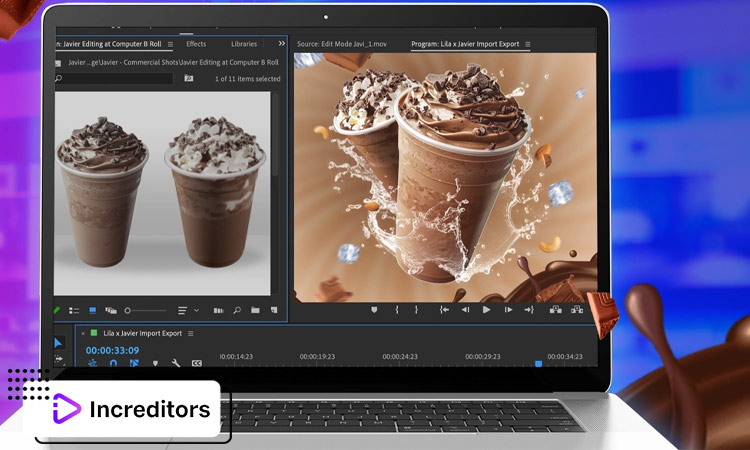Open Javier Editing at Computer B Roll tab
Image resolution: width=750 pixels, height=450 pixels.
click(x=109, y=44)
